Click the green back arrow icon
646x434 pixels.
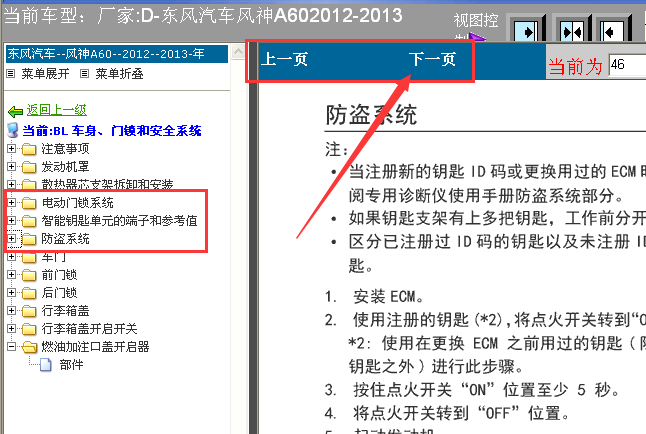15,111
